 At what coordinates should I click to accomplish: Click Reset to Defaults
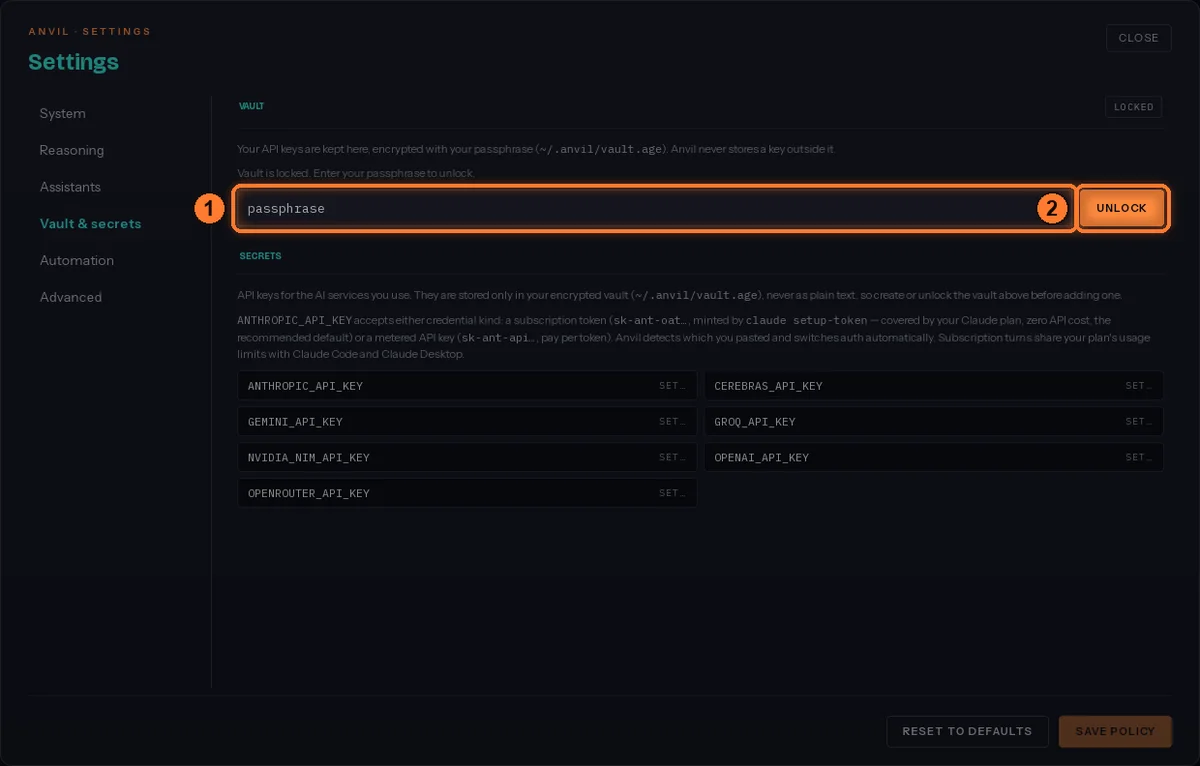(x=967, y=731)
